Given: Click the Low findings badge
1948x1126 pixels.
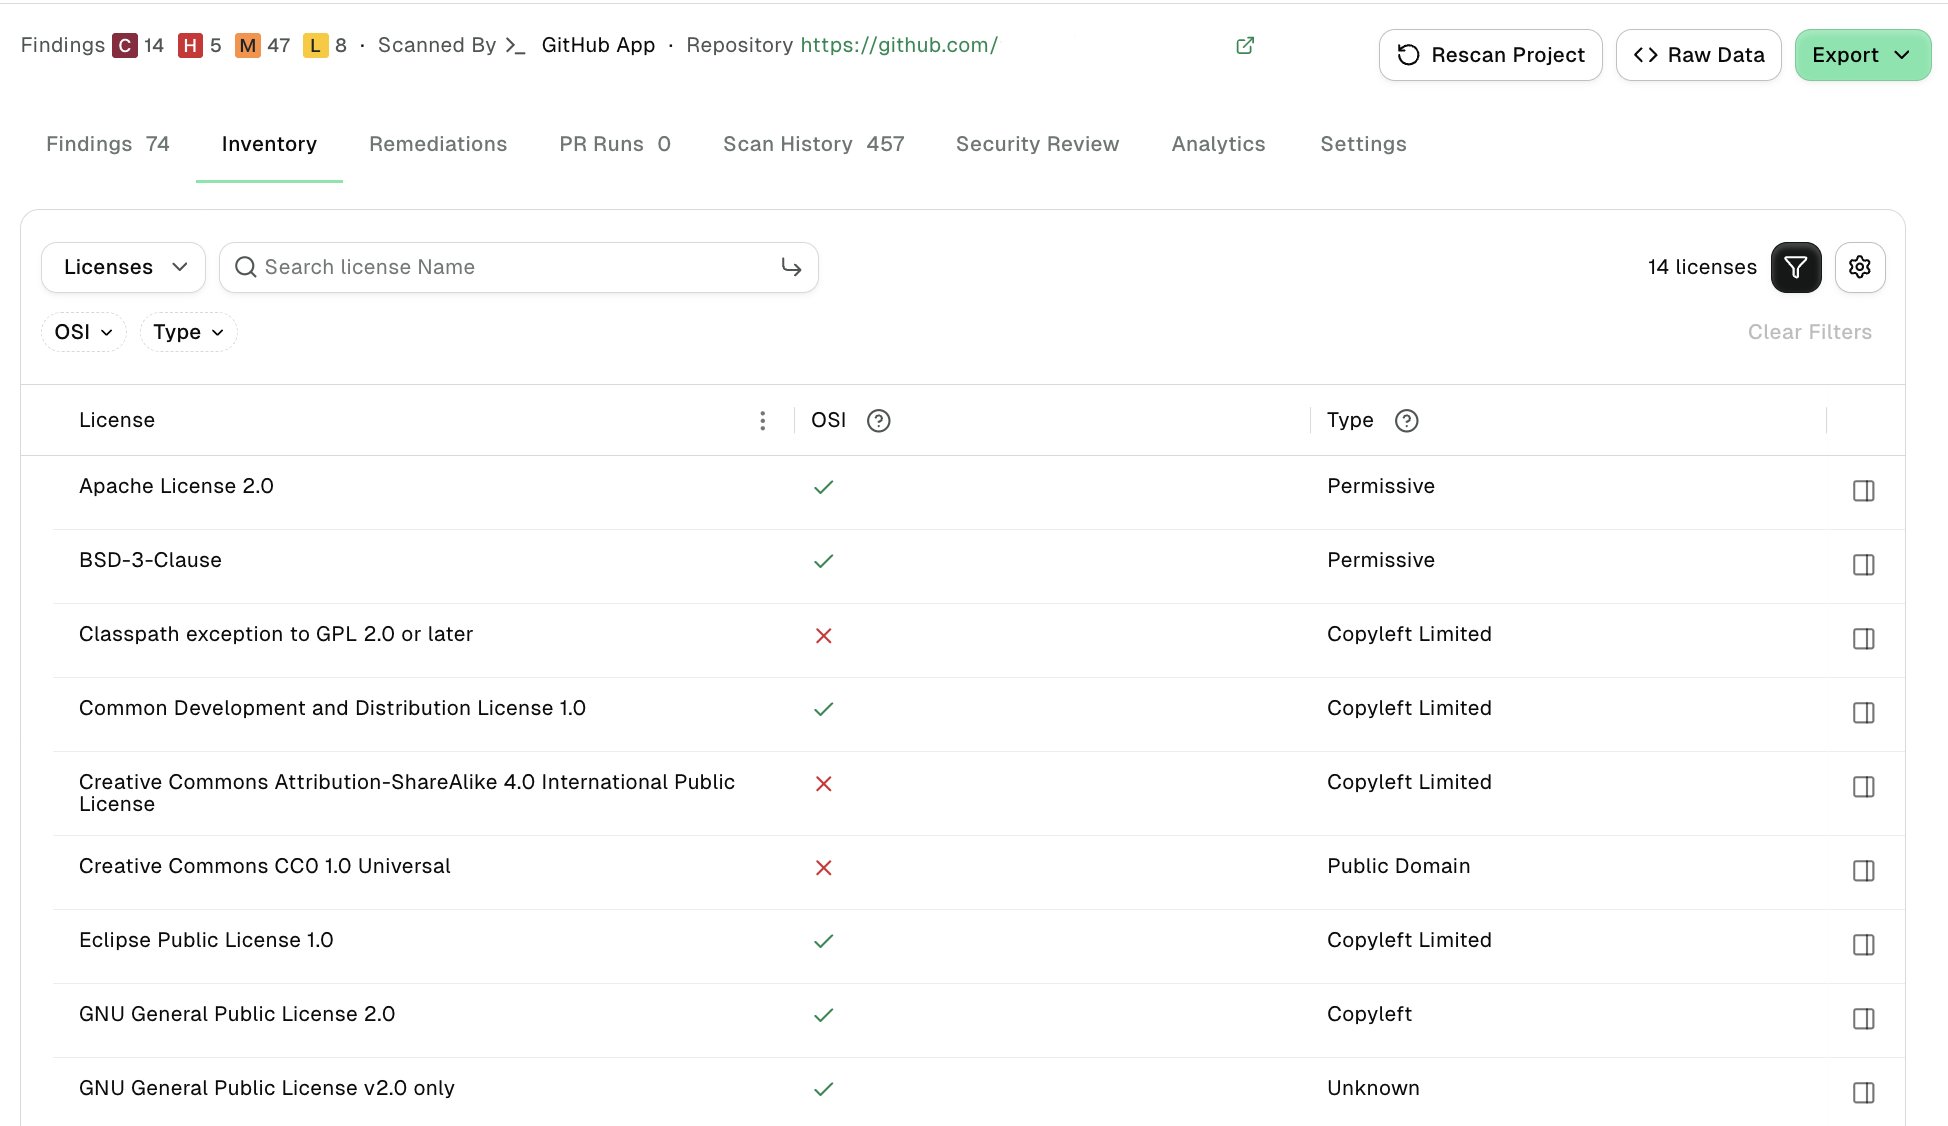Looking at the screenshot, I should tap(315, 45).
